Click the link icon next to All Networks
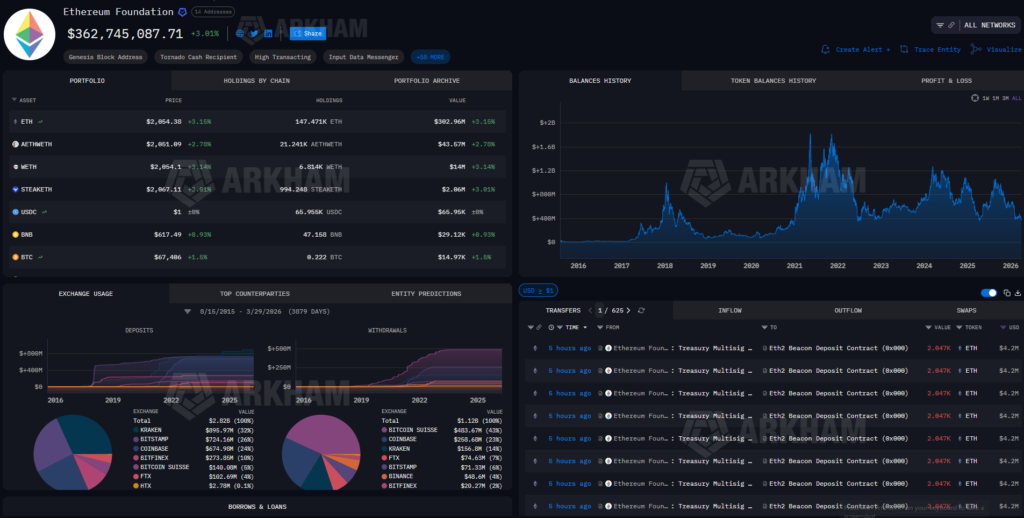Screen dimensions: 1024x518 [x=951, y=25]
